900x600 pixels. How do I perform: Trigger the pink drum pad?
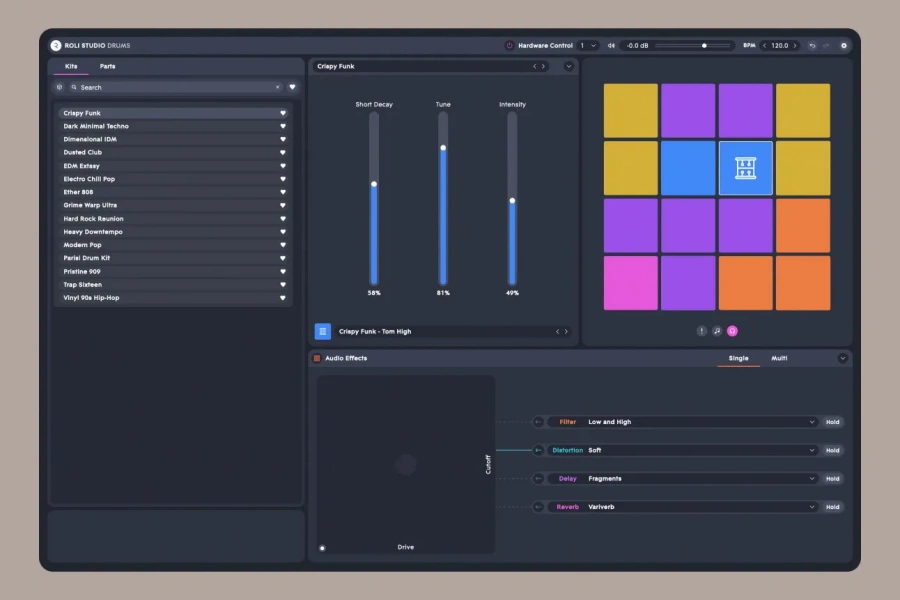click(631, 283)
